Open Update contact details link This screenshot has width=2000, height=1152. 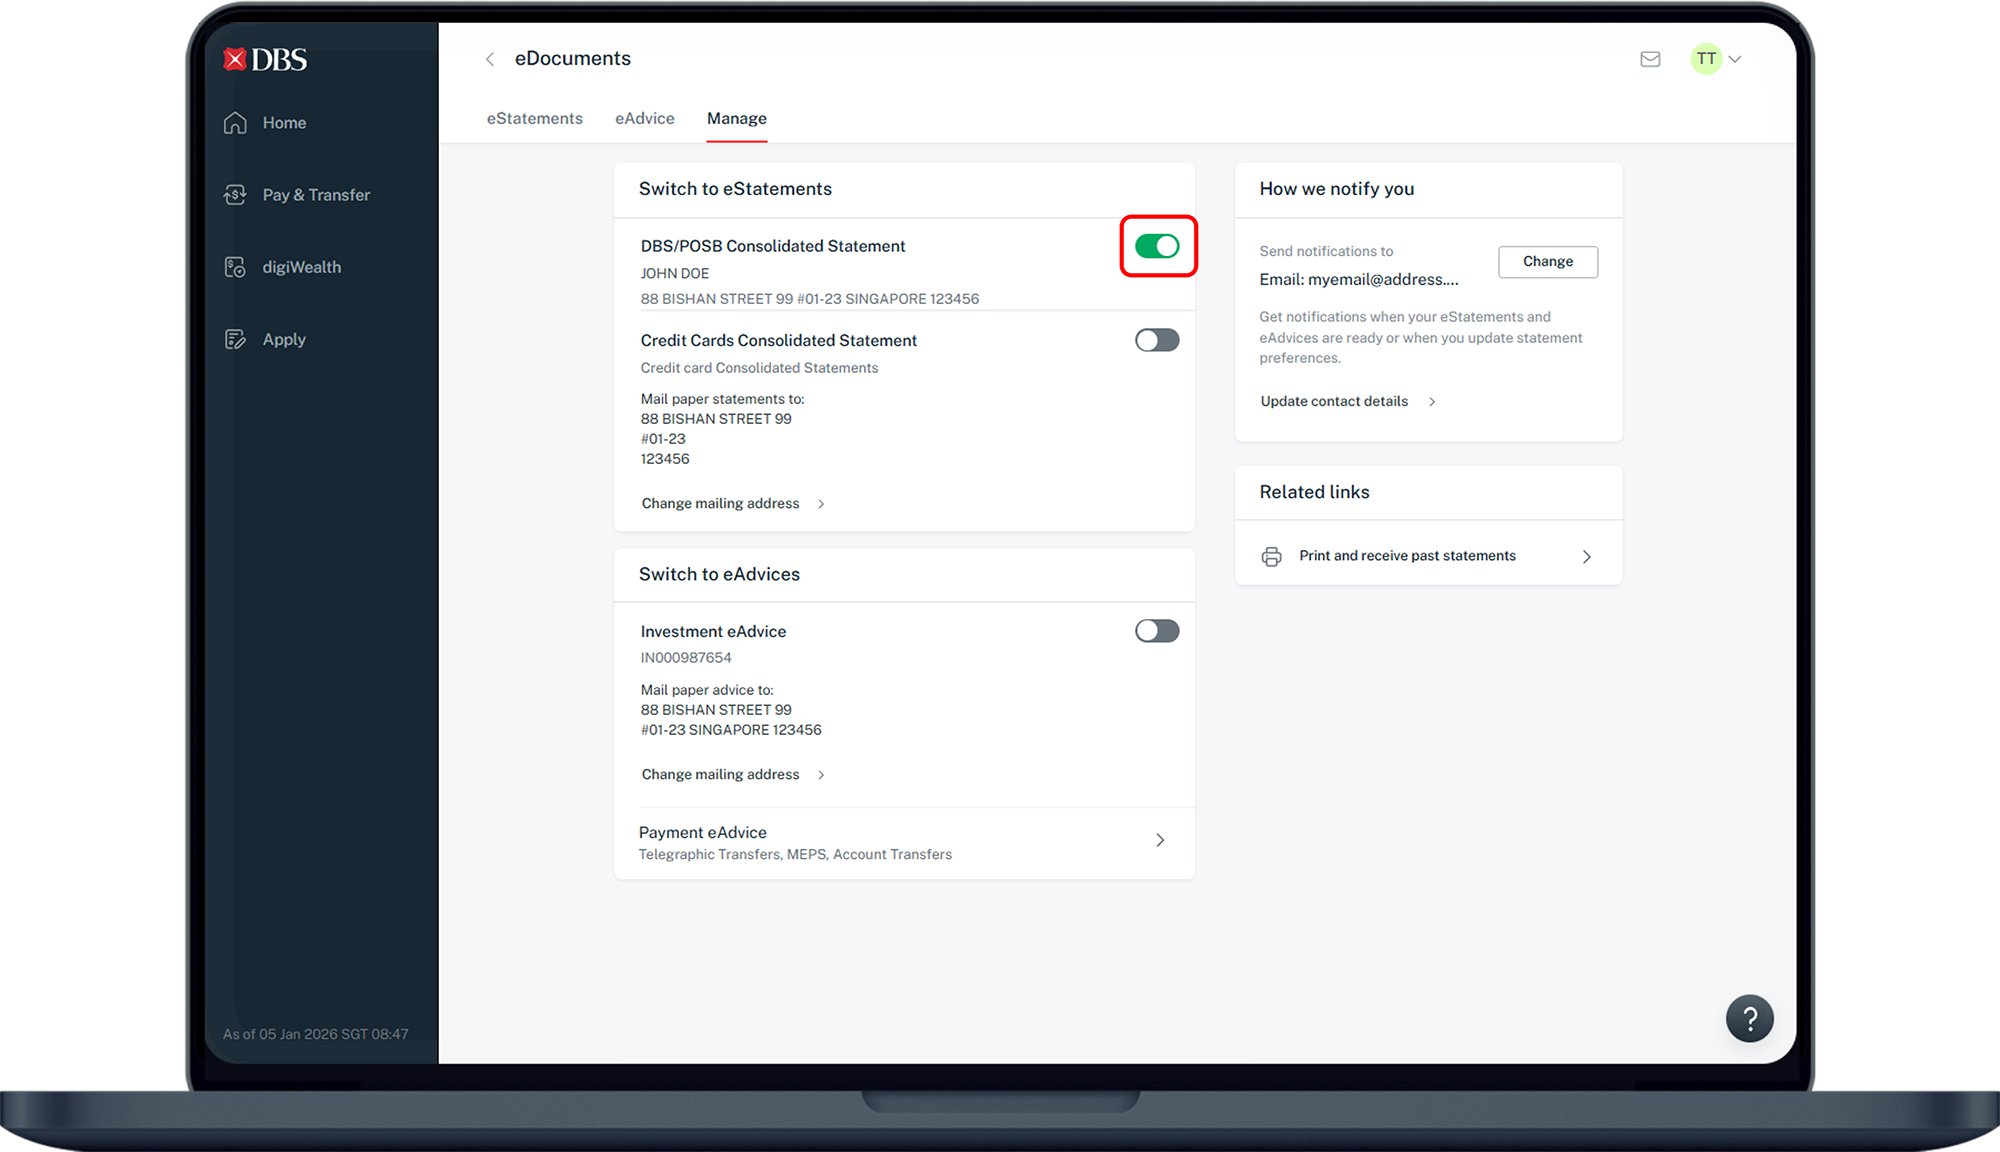click(x=1334, y=401)
